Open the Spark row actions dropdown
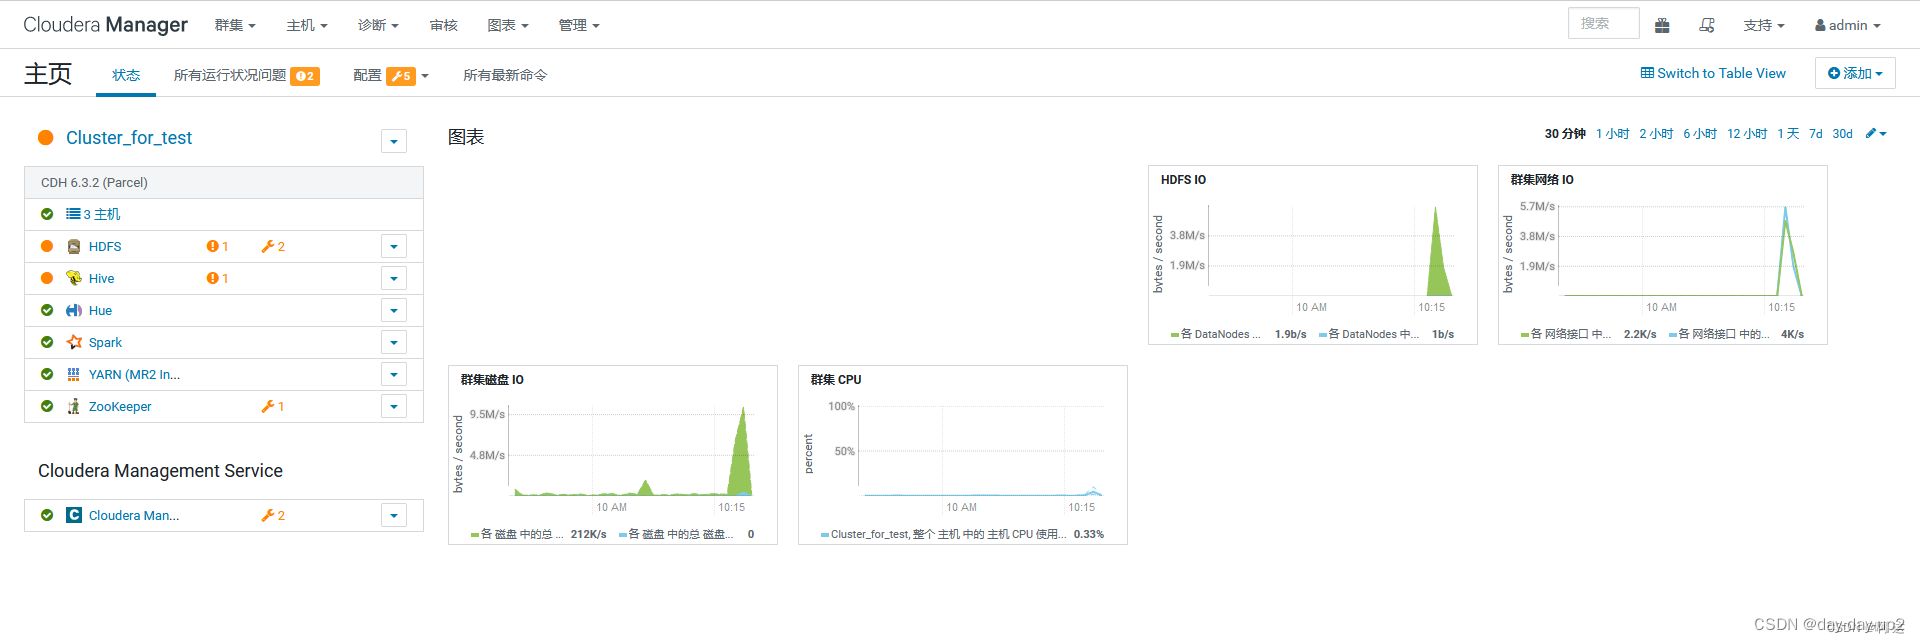Image resolution: width=1920 pixels, height=643 pixels. [394, 342]
